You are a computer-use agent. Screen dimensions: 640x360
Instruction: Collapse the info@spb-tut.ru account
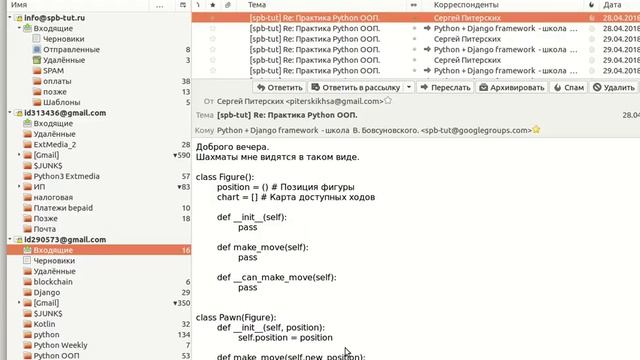click(10, 18)
